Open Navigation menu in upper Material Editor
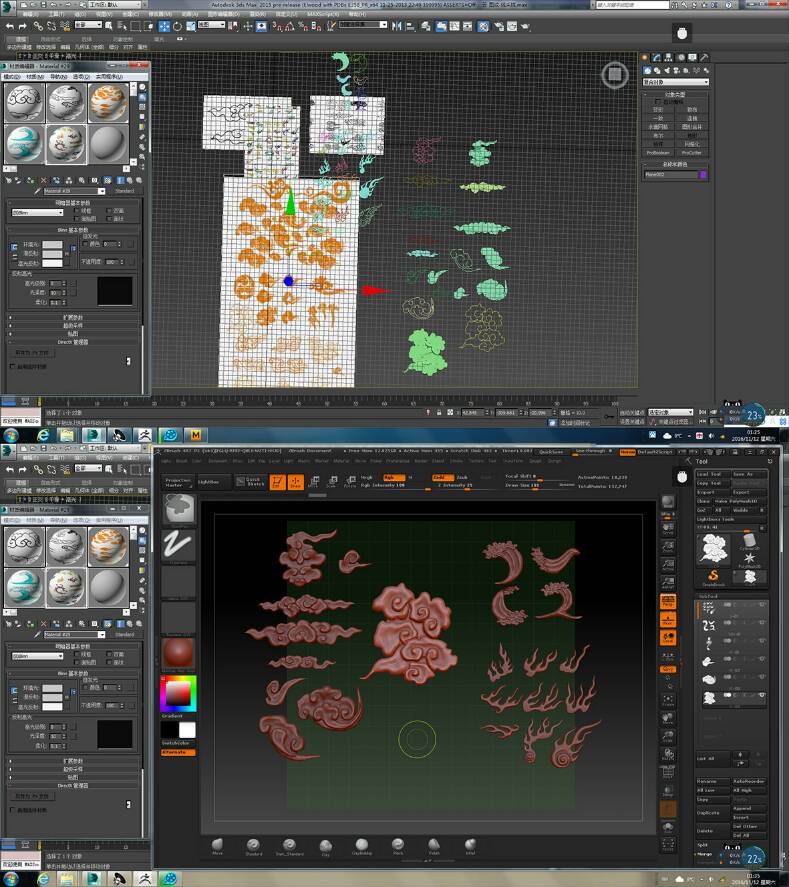 (58, 77)
